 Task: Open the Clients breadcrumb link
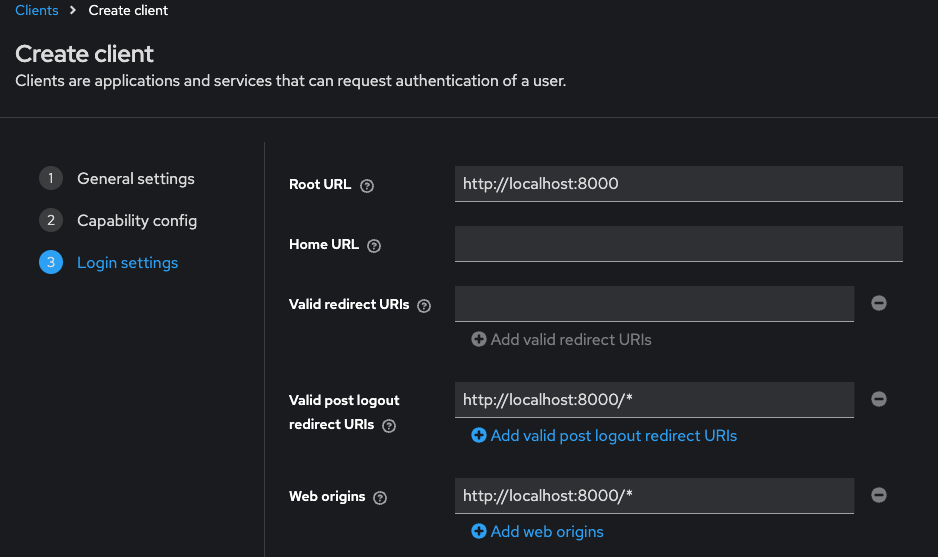[x=37, y=10]
